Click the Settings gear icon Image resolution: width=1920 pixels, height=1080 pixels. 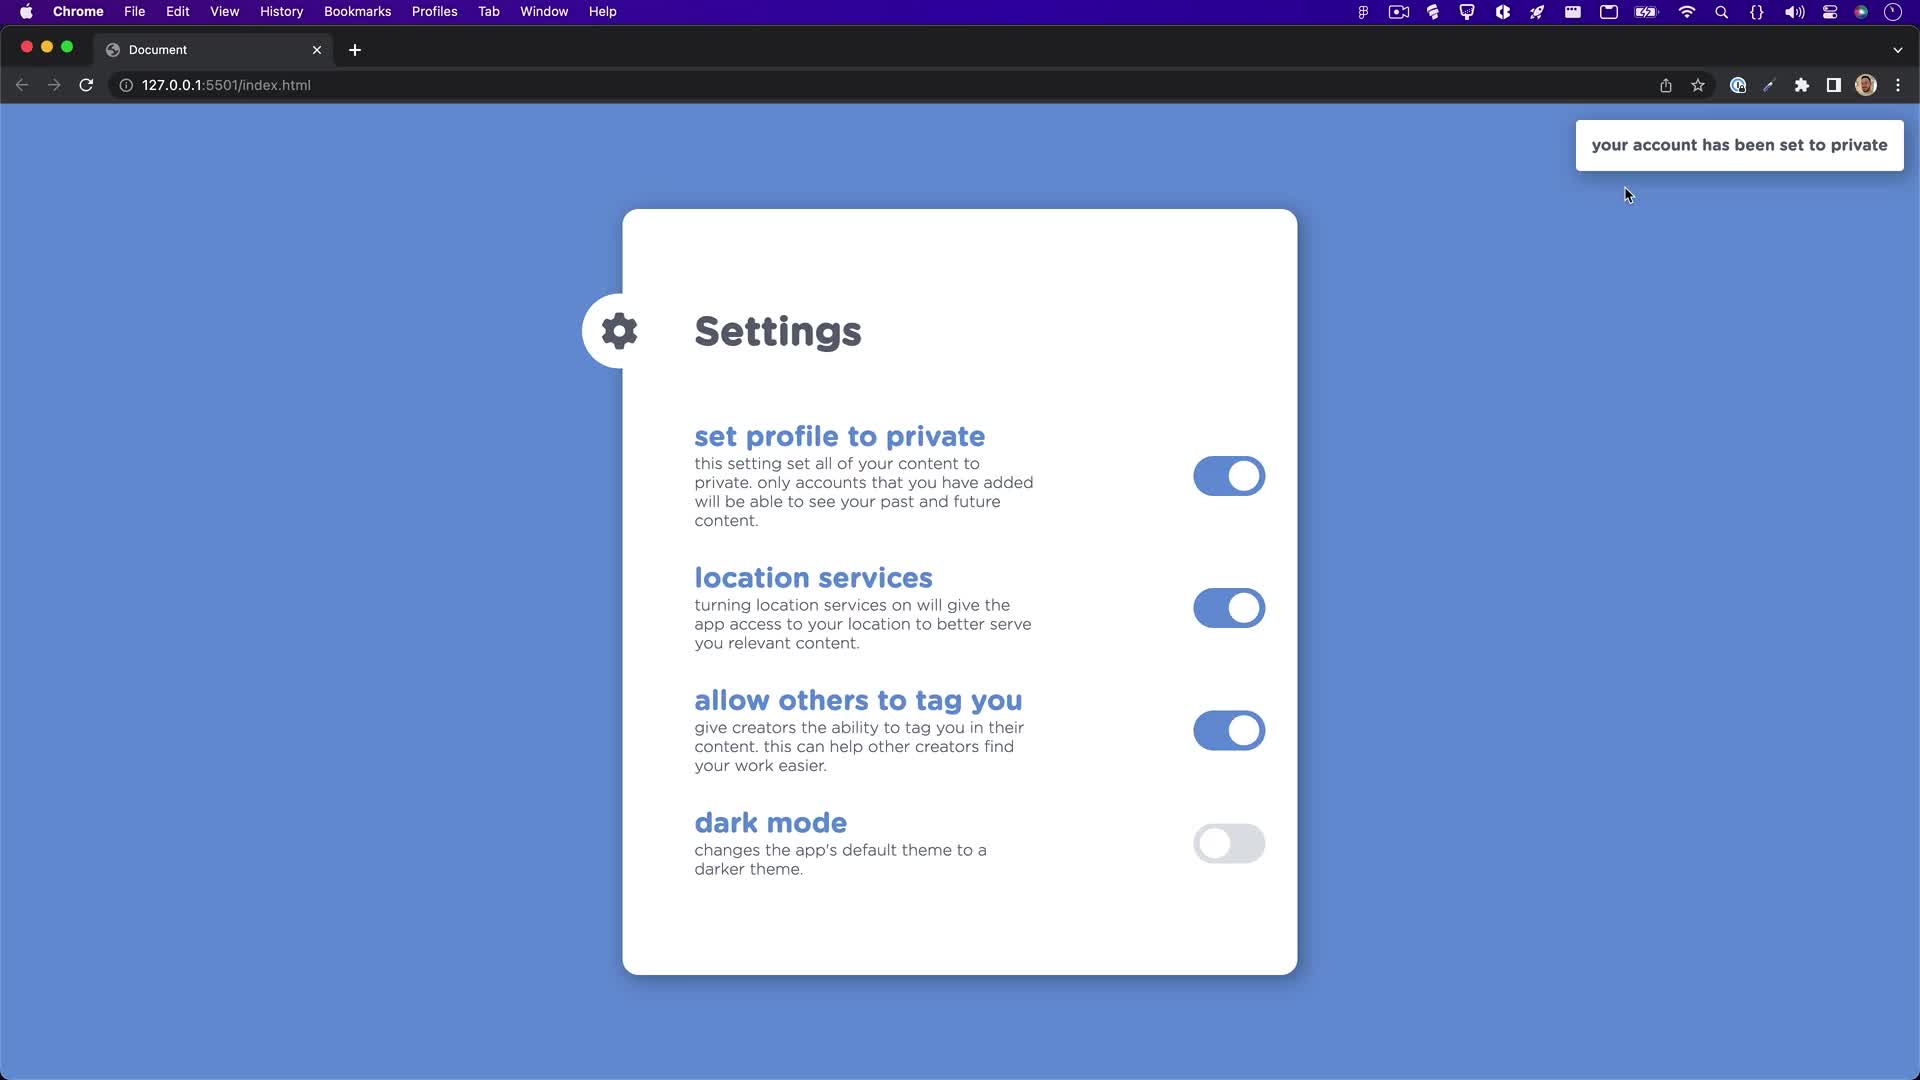click(619, 331)
